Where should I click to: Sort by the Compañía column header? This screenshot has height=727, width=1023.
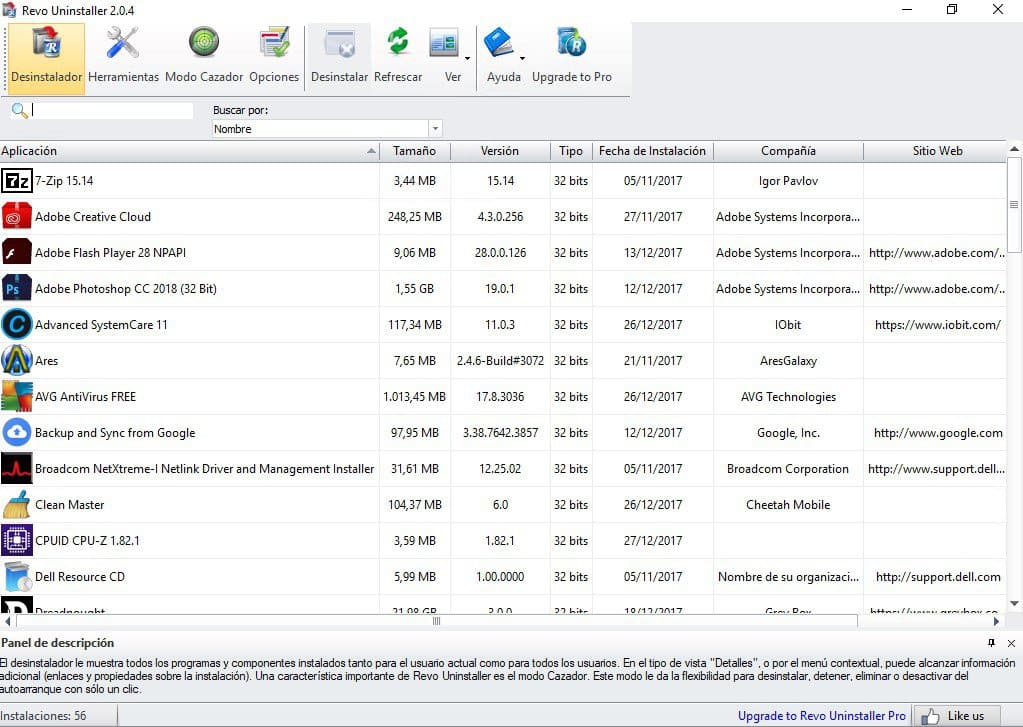pyautogui.click(x=788, y=151)
